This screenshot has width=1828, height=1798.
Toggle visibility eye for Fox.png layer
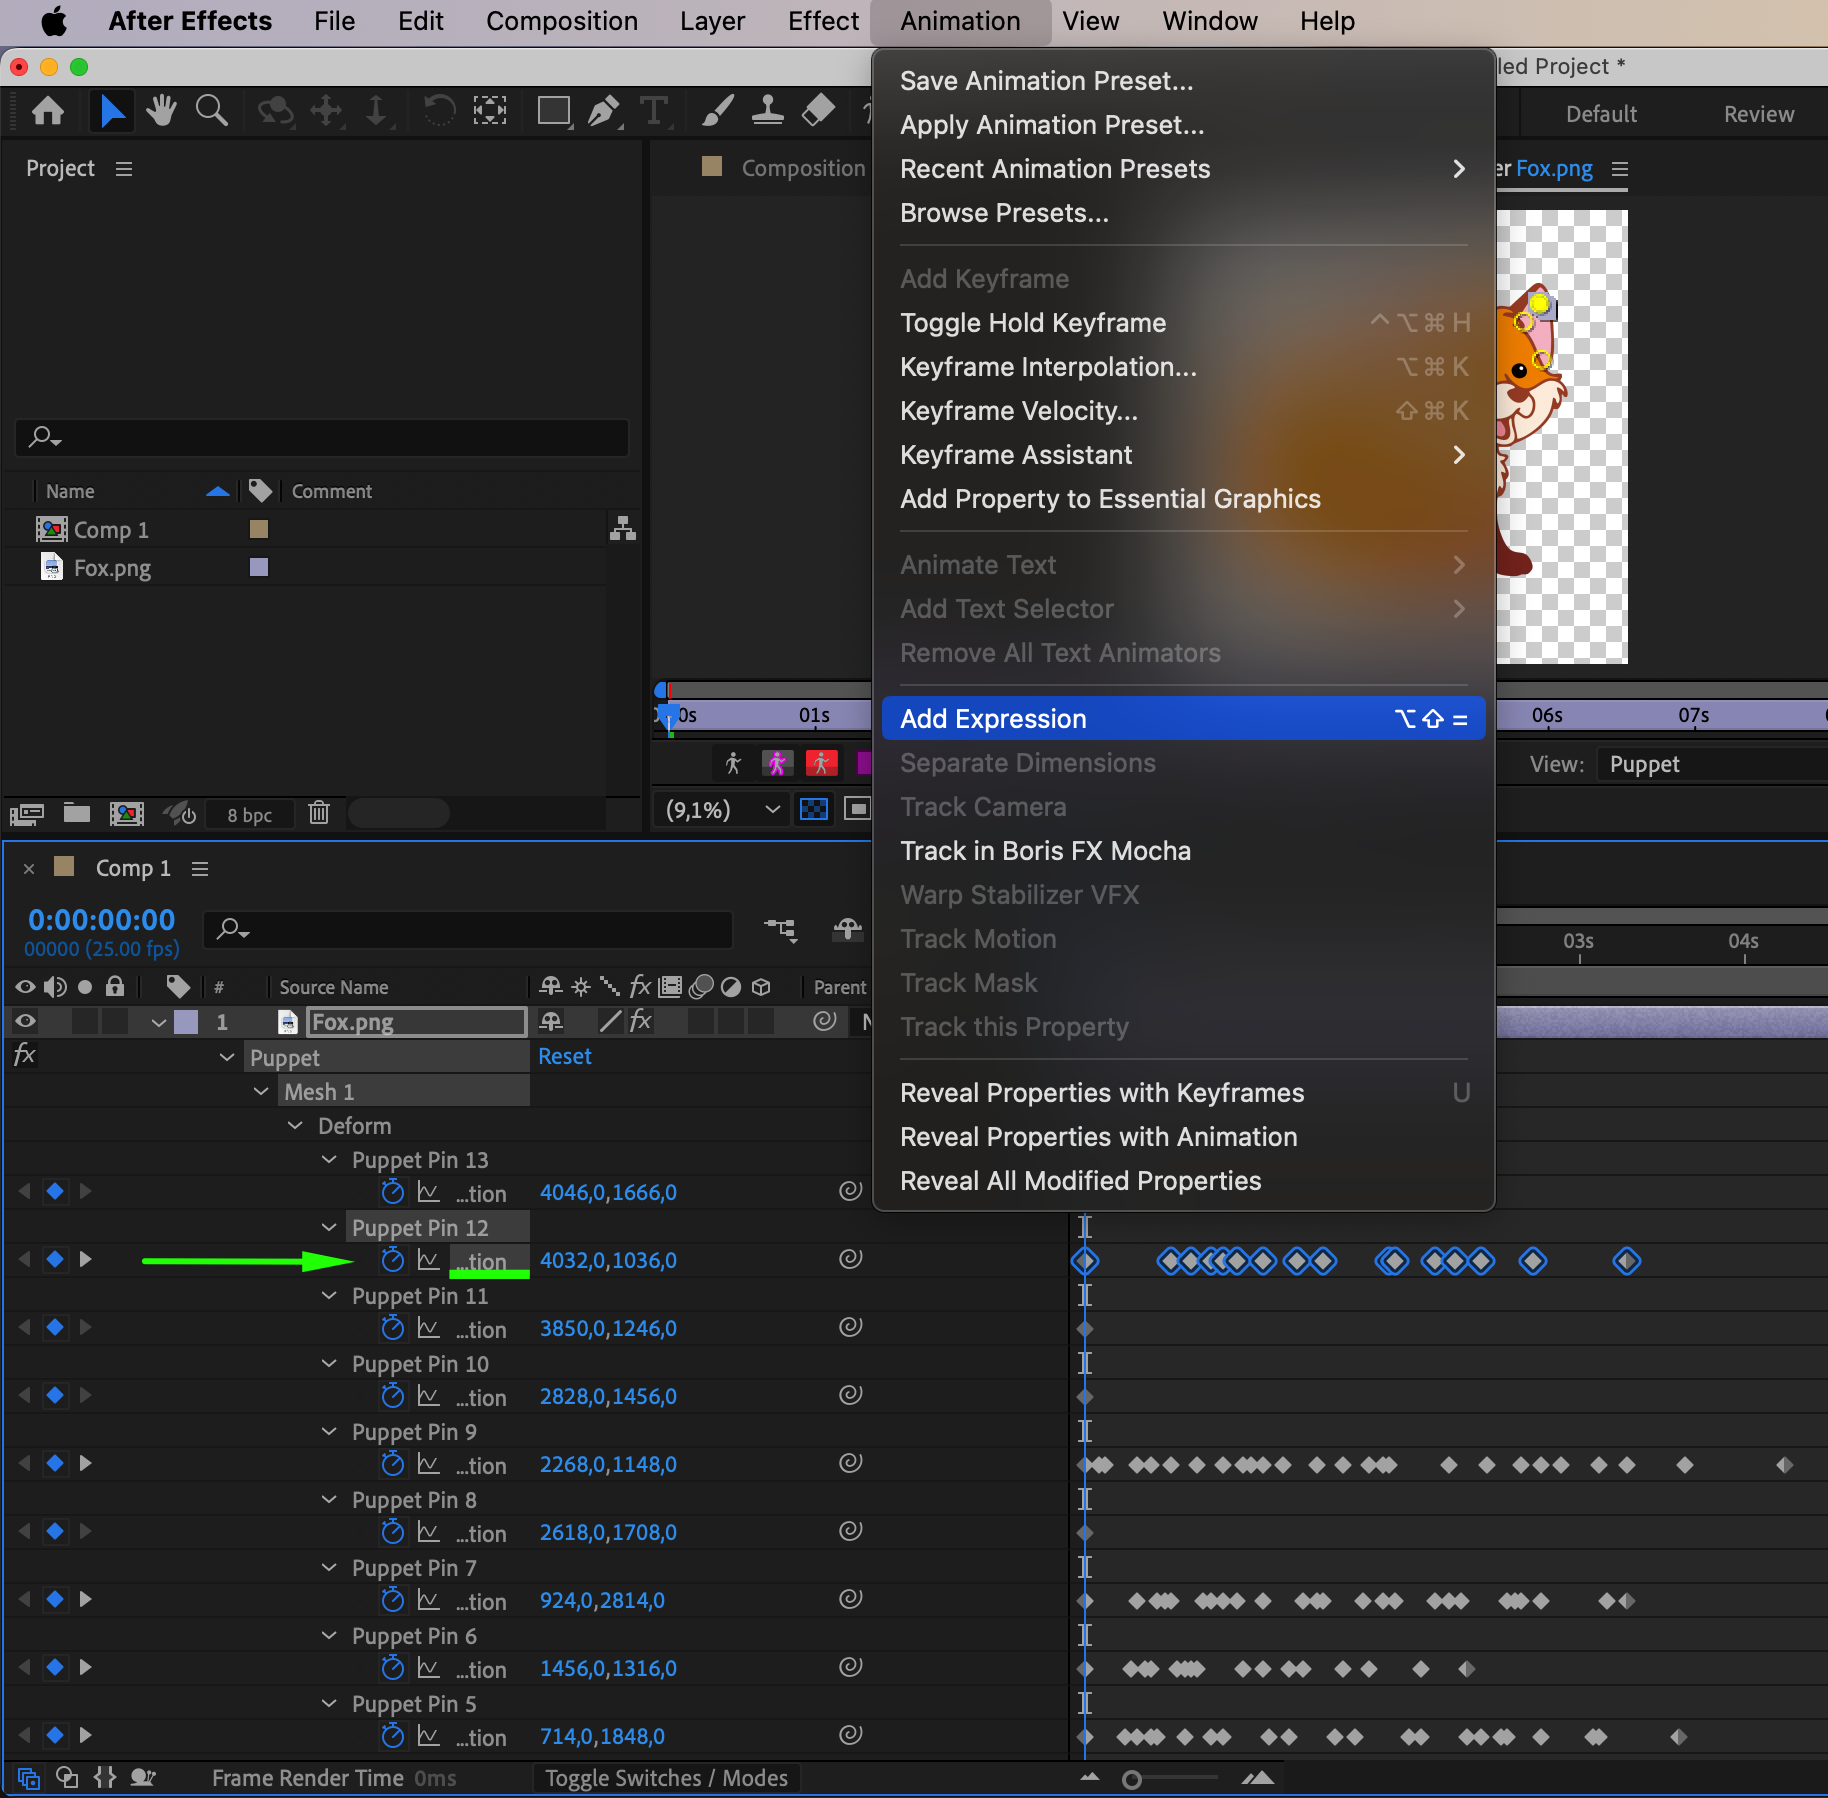point(25,1021)
